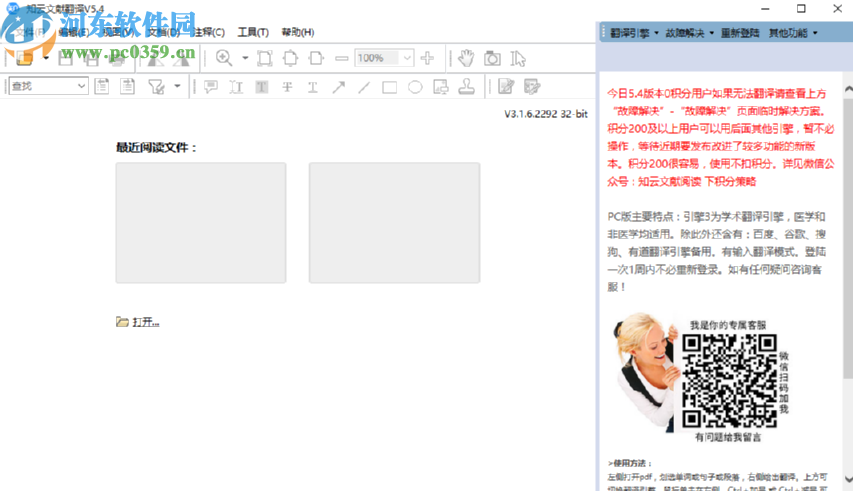
Task: Click the zoom in plus icon
Action: click(x=428, y=58)
